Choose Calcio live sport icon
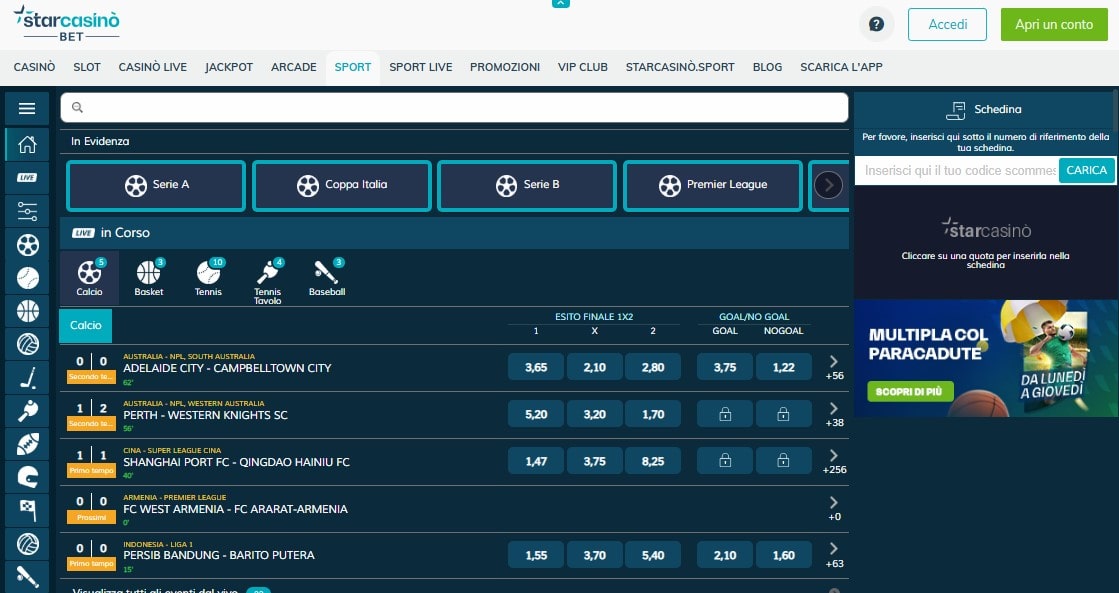The width and height of the screenshot is (1119, 593). (89, 278)
